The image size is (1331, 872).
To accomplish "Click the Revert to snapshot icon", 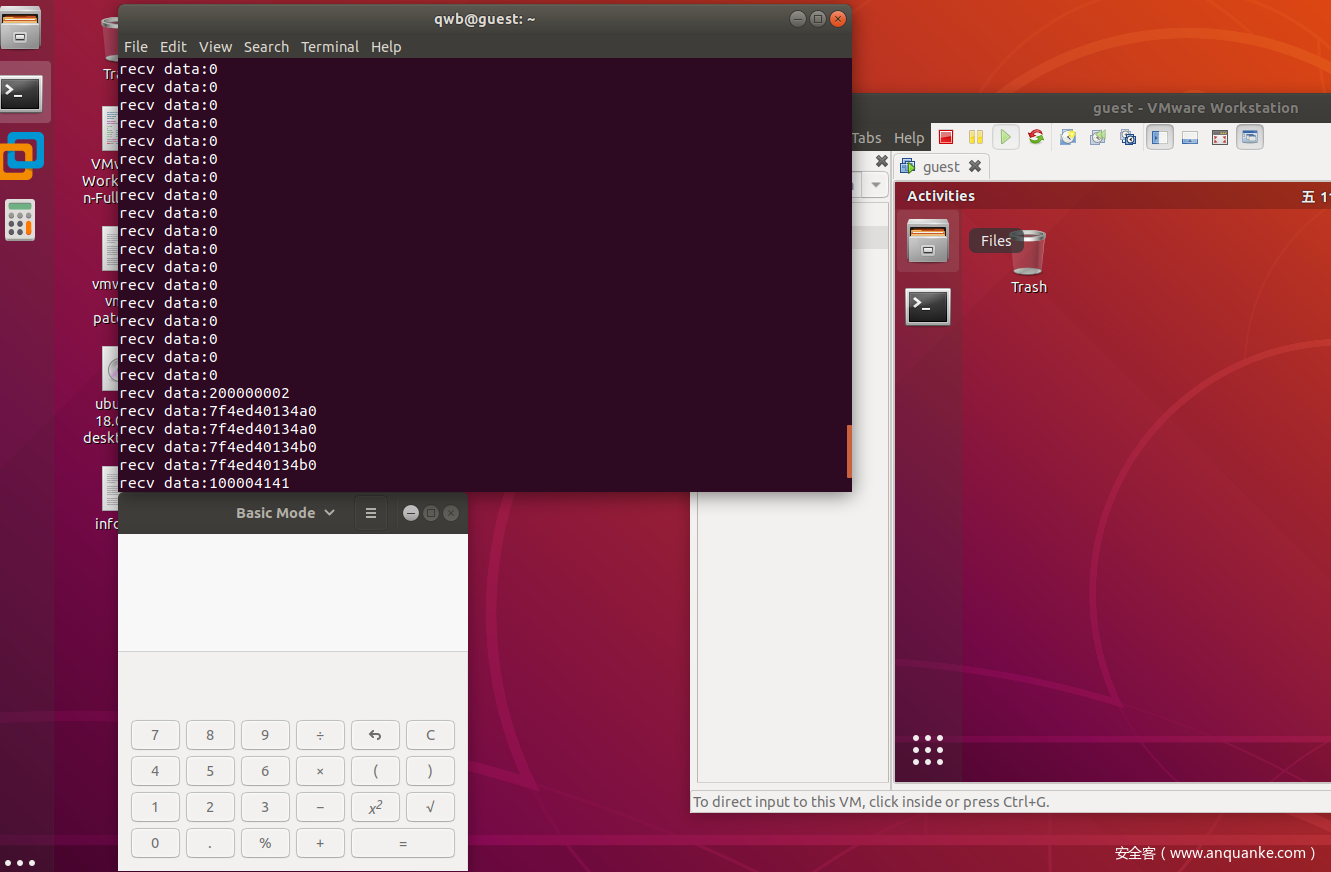I will click(x=1098, y=137).
